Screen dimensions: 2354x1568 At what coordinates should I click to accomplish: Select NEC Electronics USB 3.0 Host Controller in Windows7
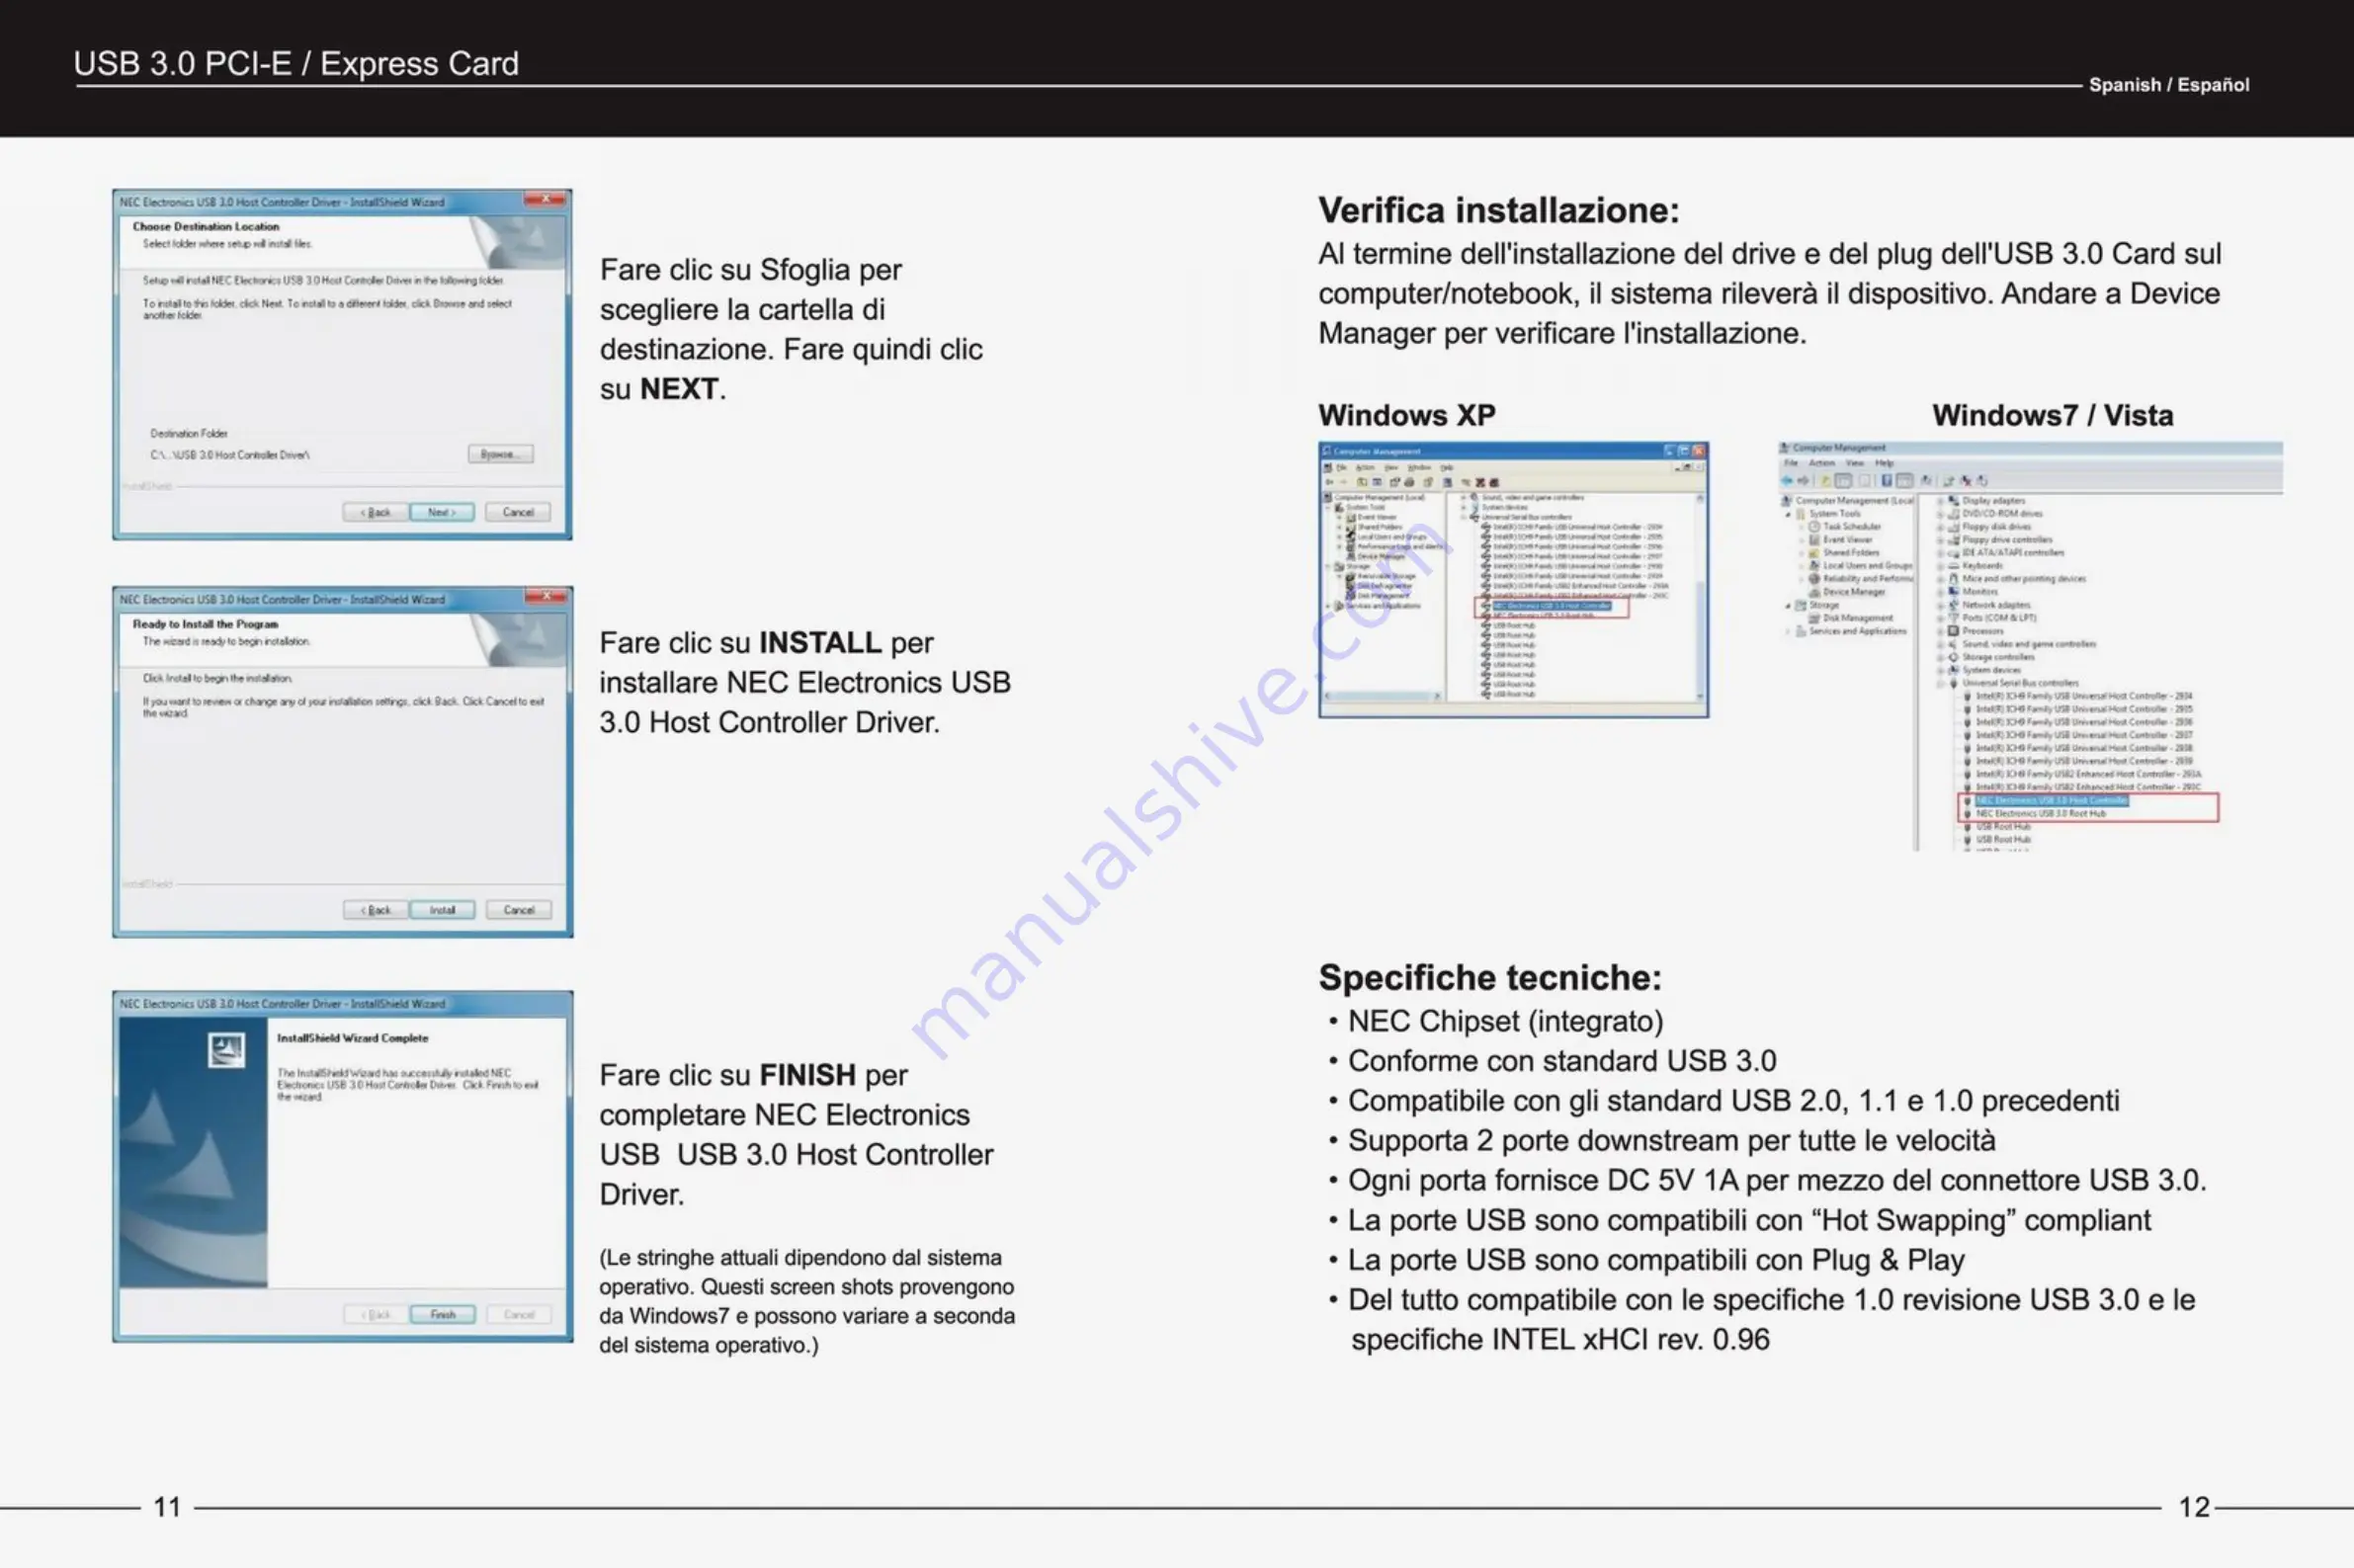click(2052, 800)
